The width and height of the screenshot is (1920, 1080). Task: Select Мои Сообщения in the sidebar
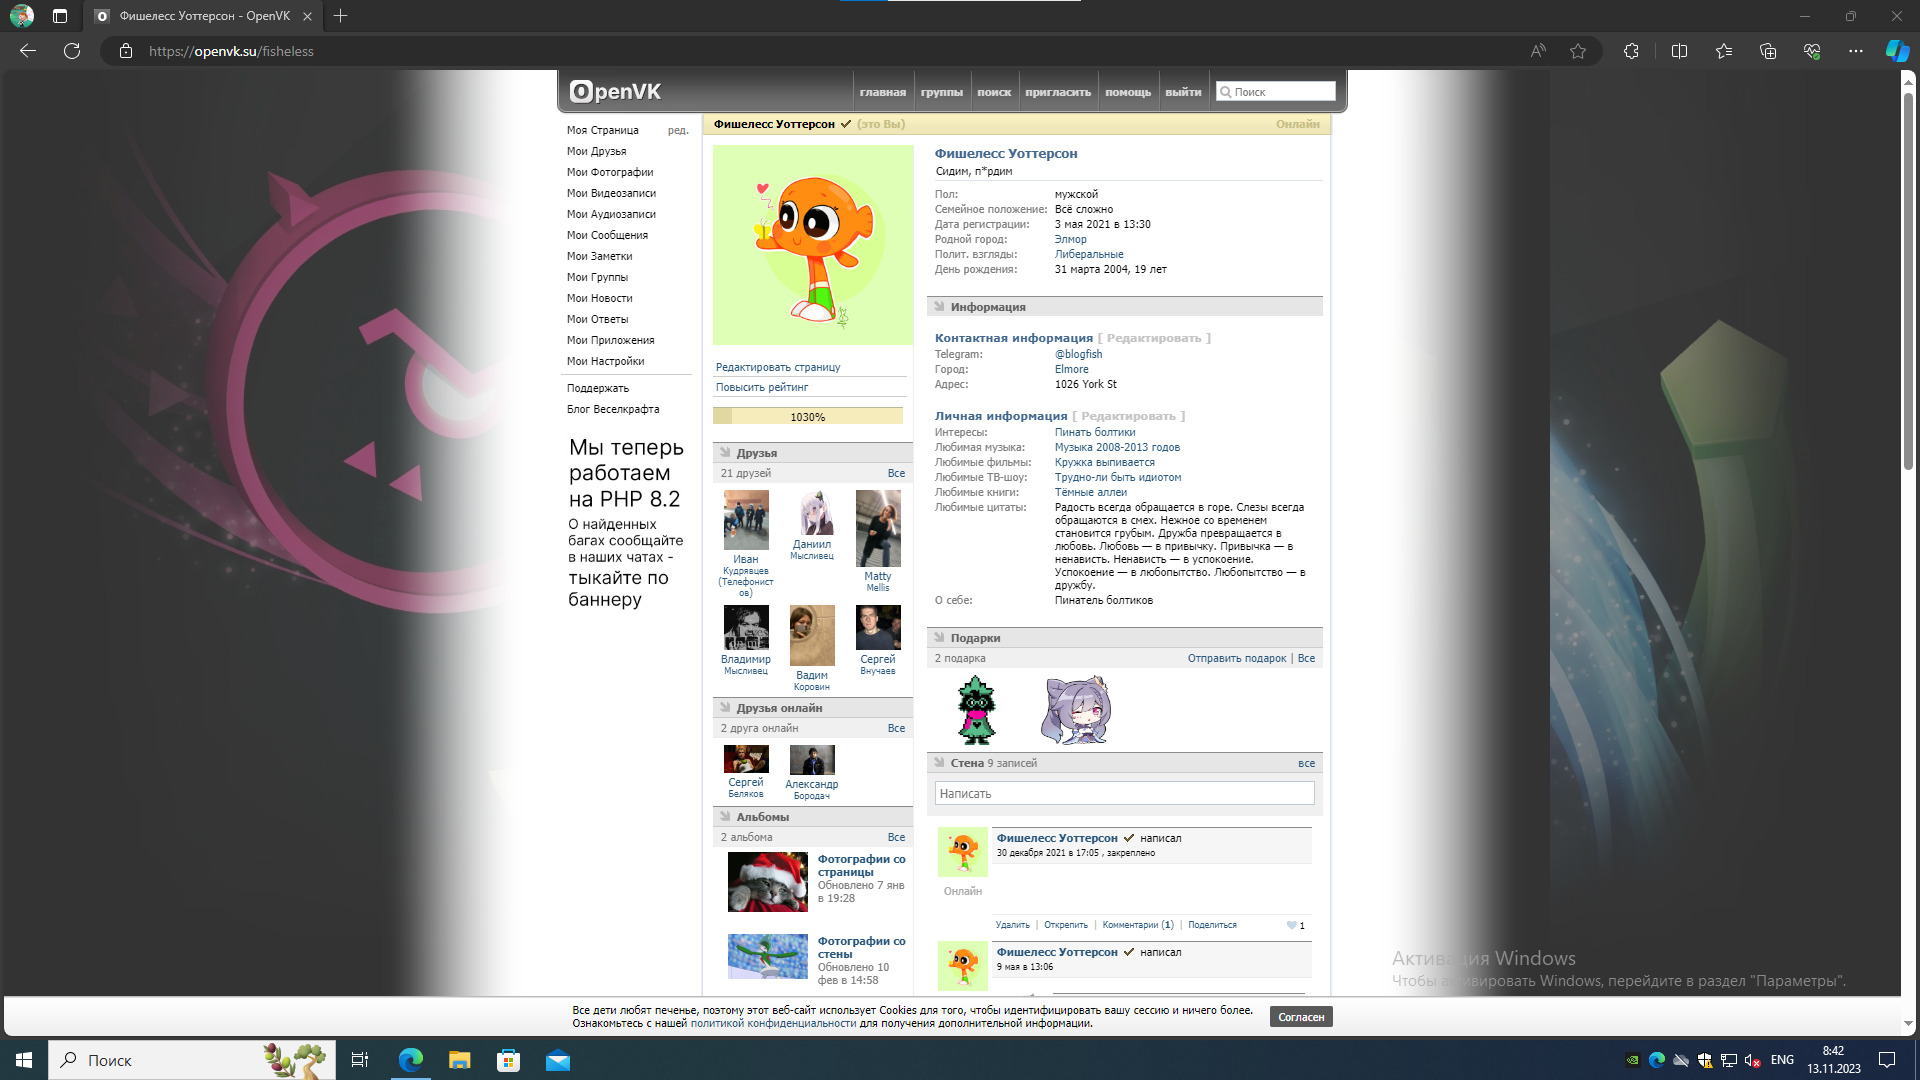pos(607,235)
